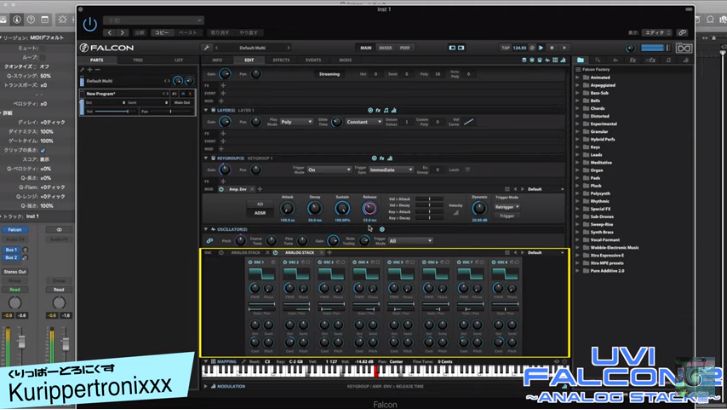Toggle the Amp. Env power button
Image resolution: width=727 pixels, height=410 pixels.
pos(221,189)
